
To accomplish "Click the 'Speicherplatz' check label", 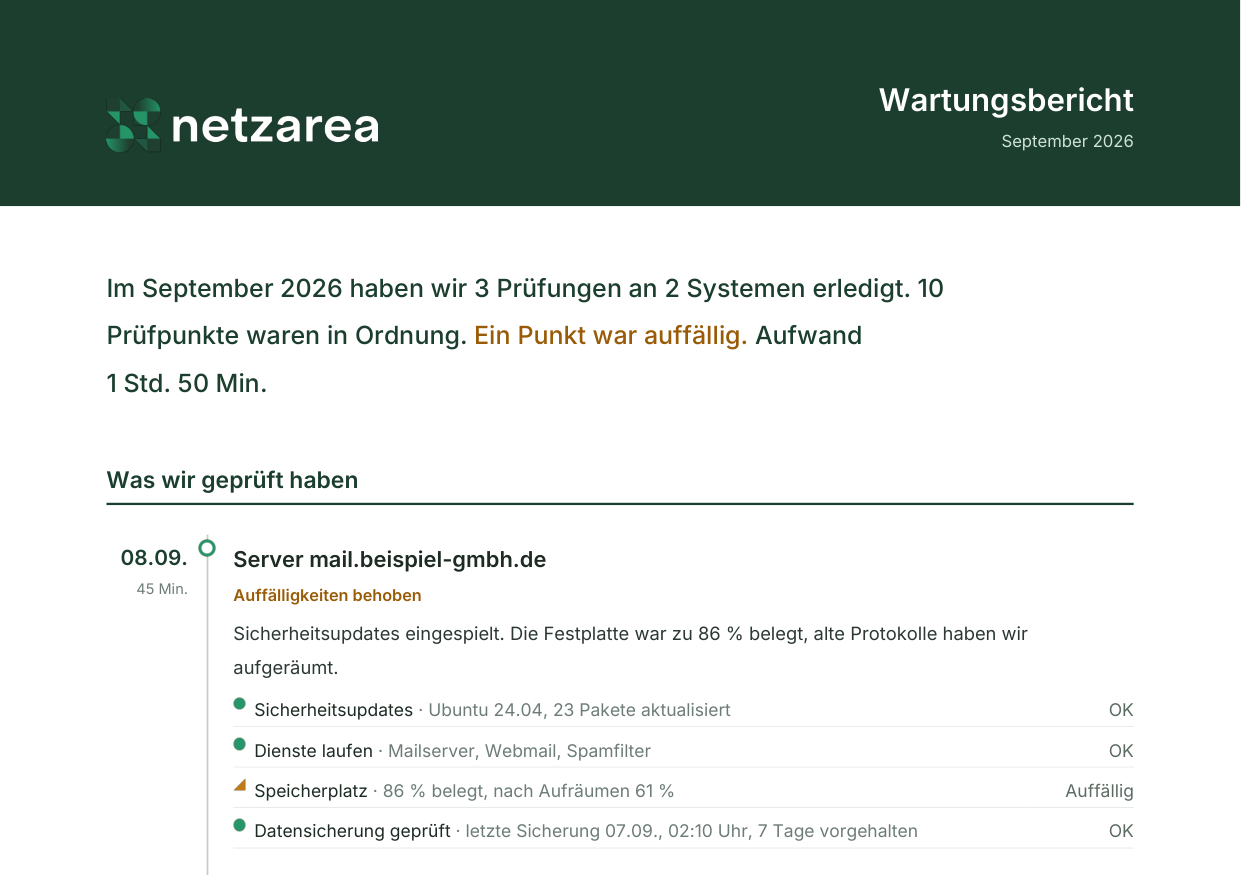I will [311, 791].
